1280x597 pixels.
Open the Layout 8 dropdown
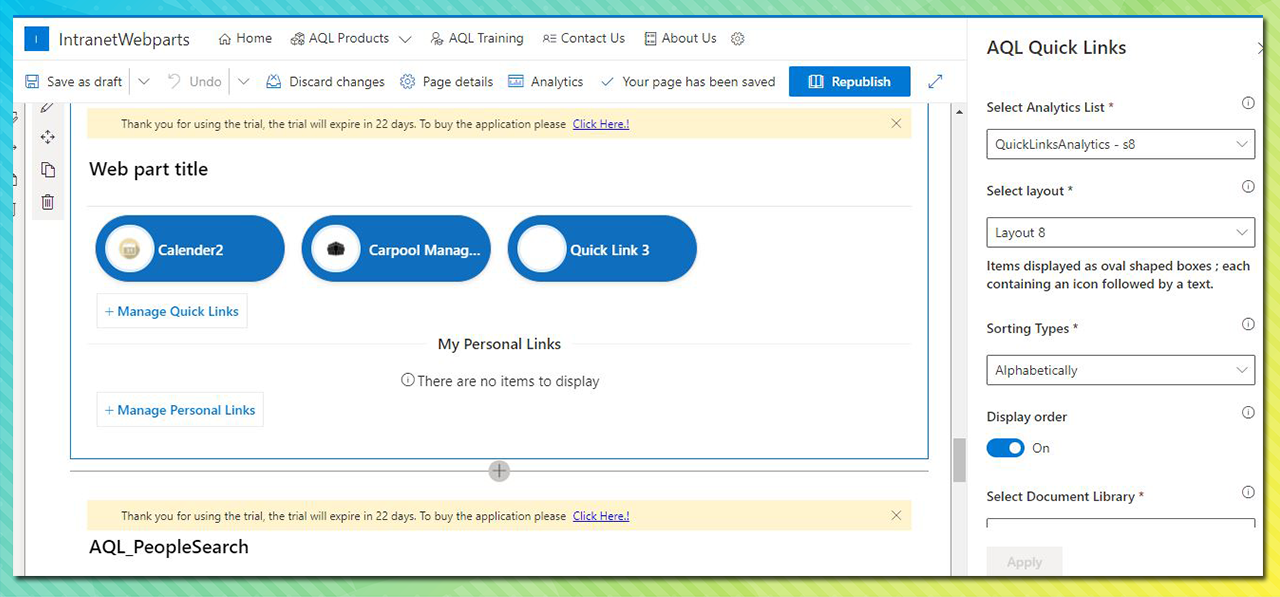click(x=1120, y=232)
